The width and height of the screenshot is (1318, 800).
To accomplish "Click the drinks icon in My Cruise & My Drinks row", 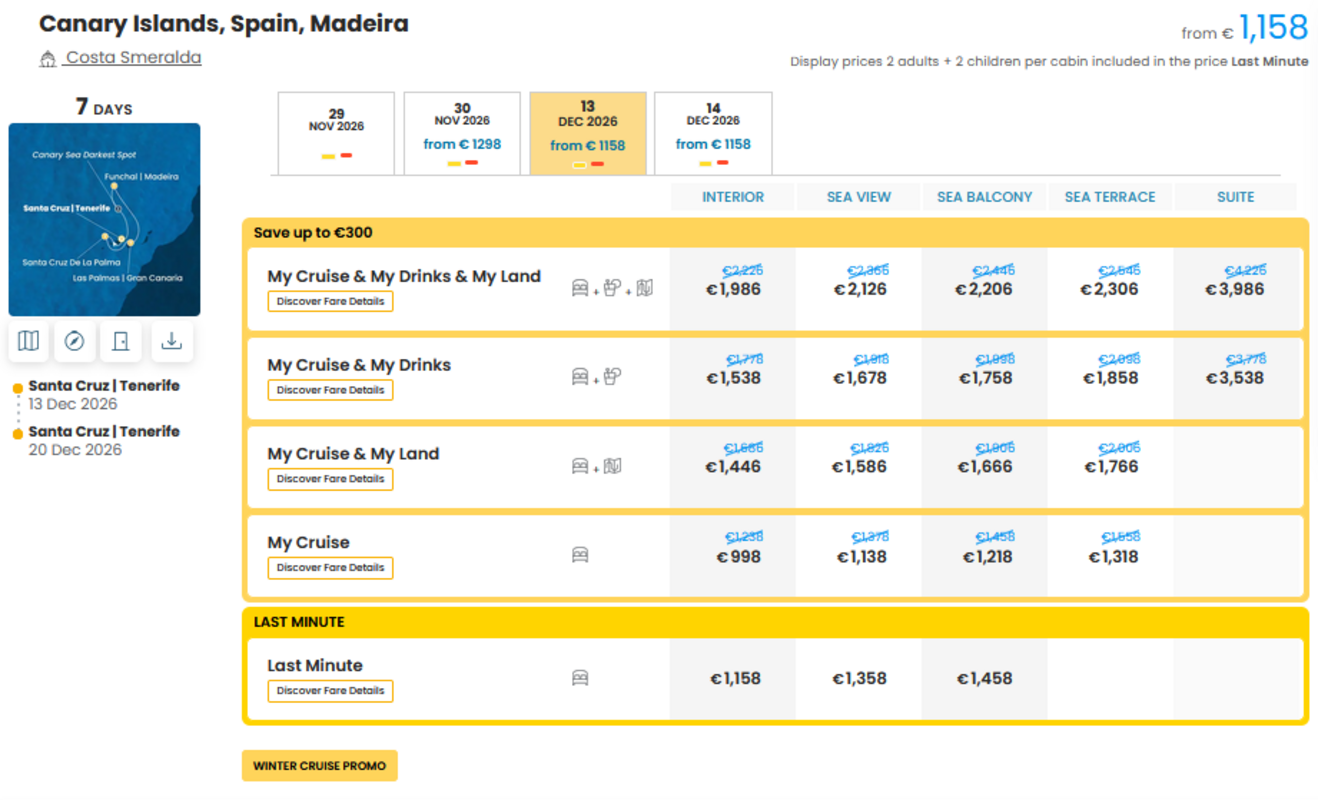I will pyautogui.click(x=613, y=377).
